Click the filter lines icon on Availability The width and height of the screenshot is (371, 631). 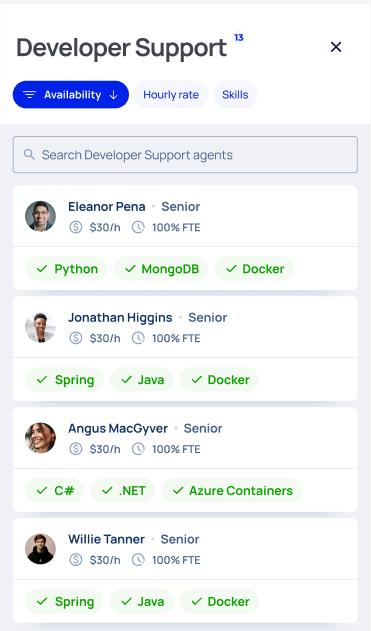(29, 95)
